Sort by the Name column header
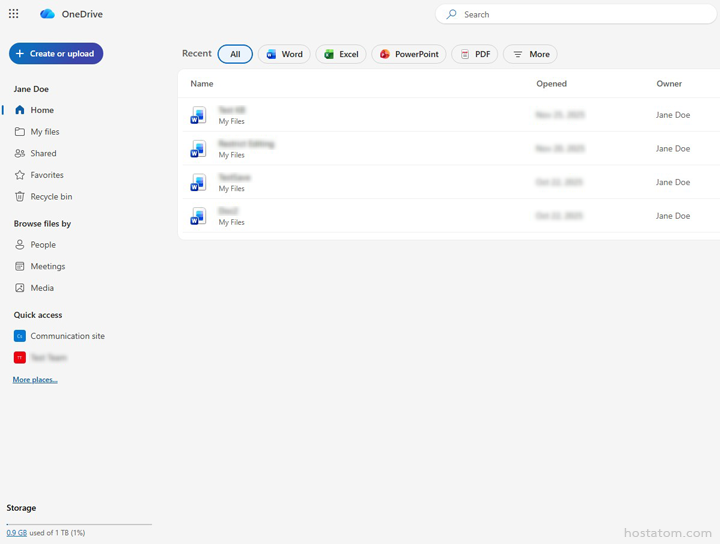 (202, 84)
